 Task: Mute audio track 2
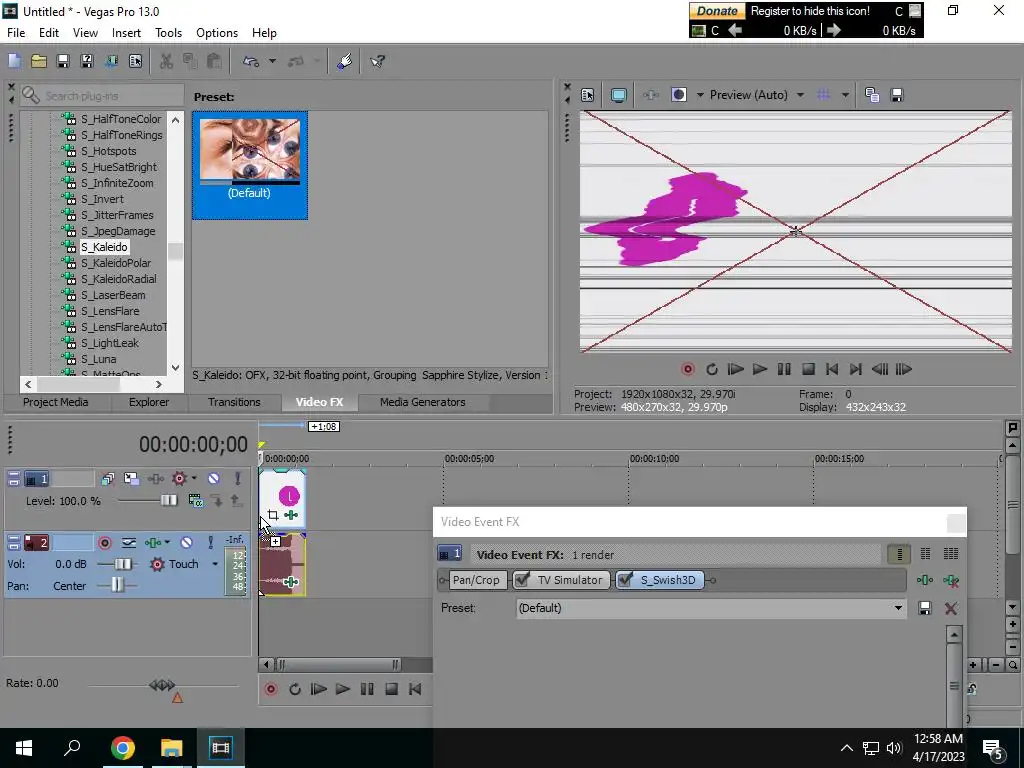186,543
